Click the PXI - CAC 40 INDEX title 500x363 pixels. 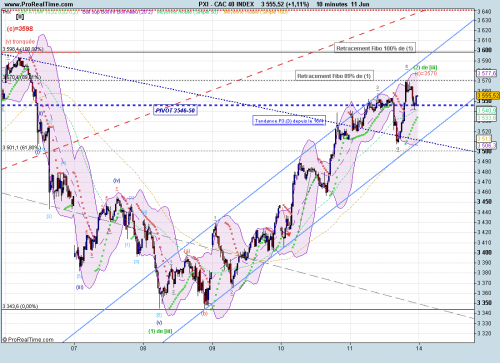(226, 4)
